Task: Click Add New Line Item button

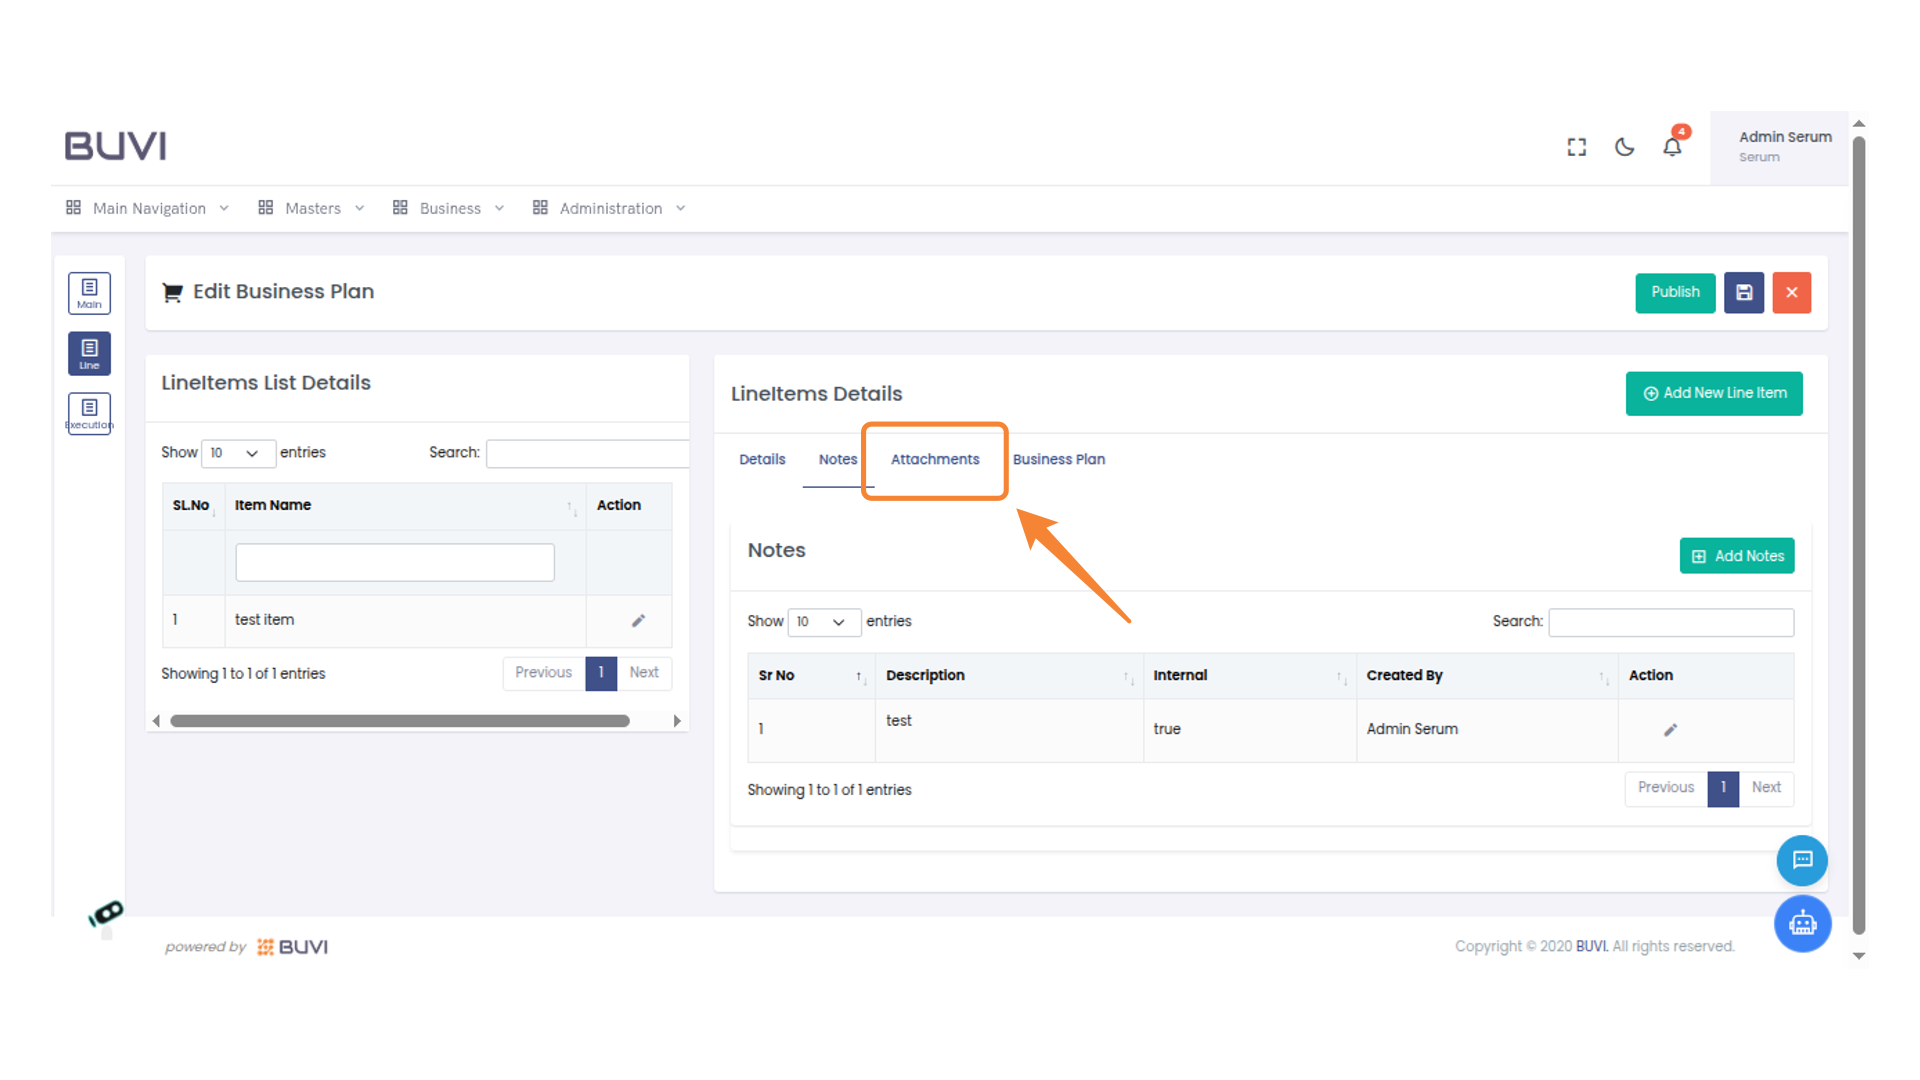Action: tap(1714, 393)
